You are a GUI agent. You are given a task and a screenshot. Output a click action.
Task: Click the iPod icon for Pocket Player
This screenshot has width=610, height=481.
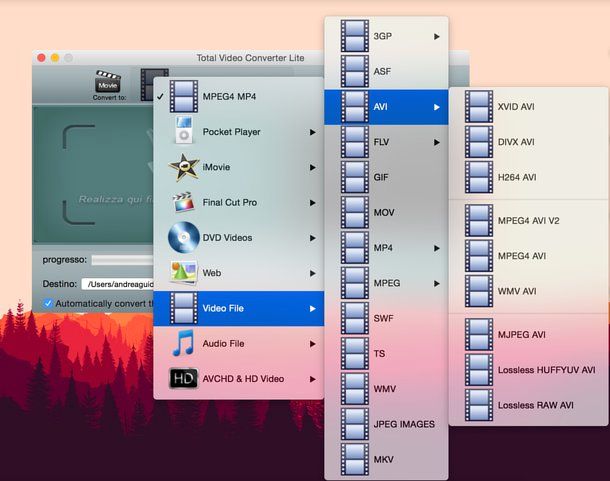pos(184,130)
